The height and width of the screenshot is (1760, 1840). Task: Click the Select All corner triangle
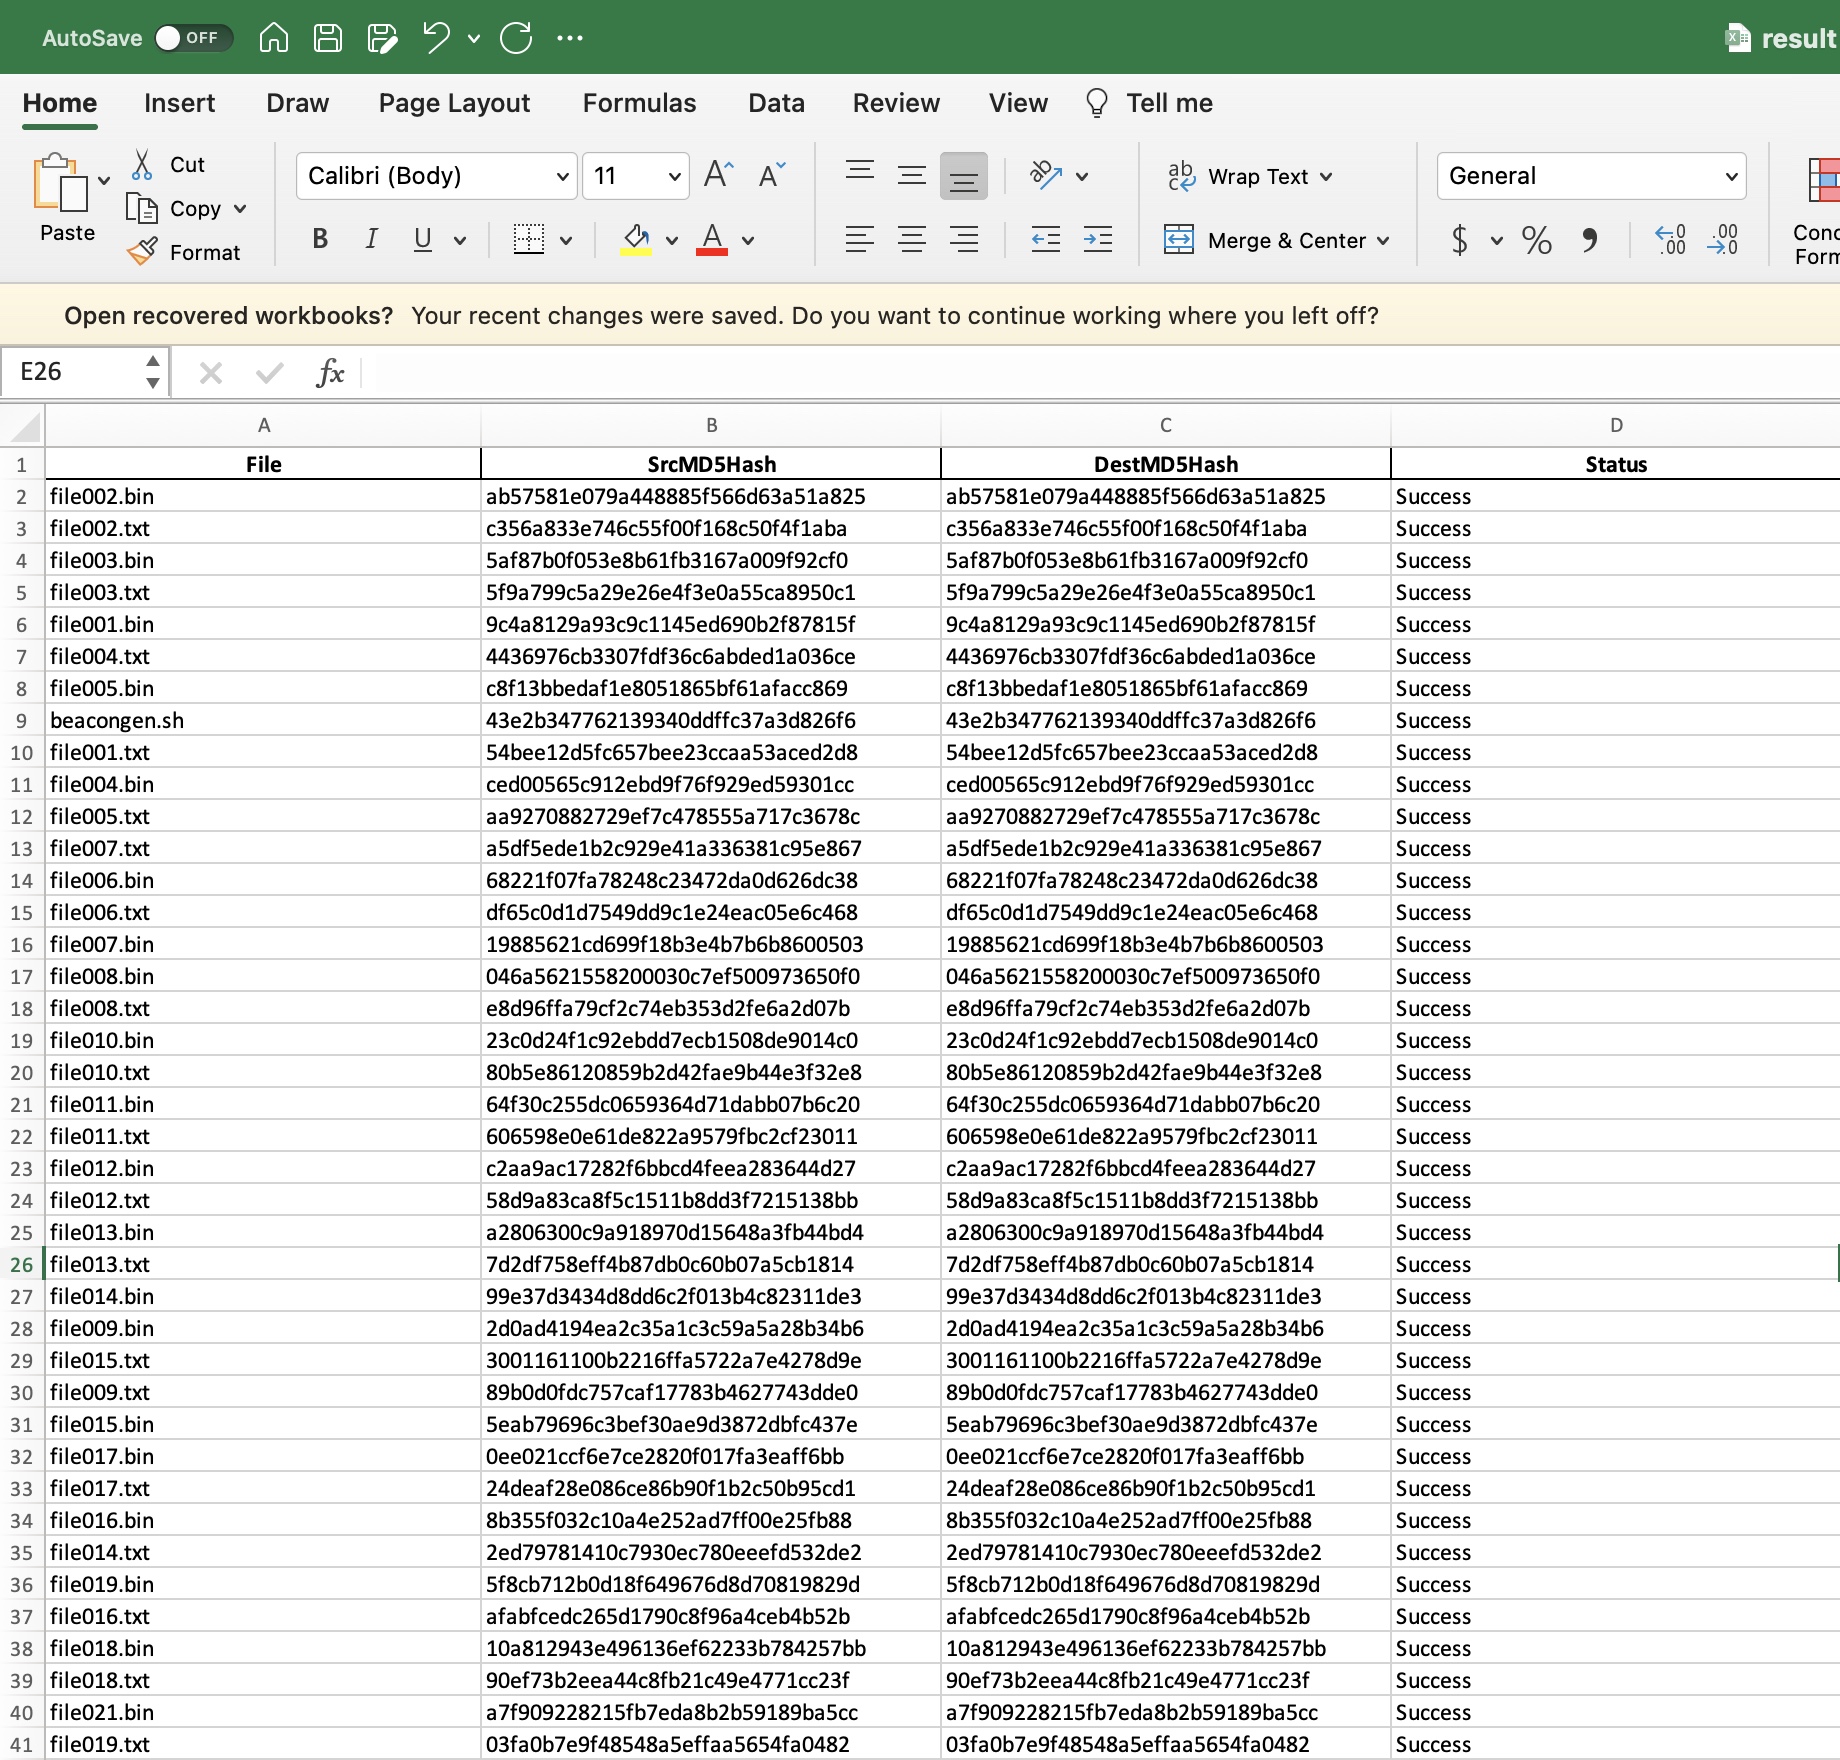pos(24,426)
